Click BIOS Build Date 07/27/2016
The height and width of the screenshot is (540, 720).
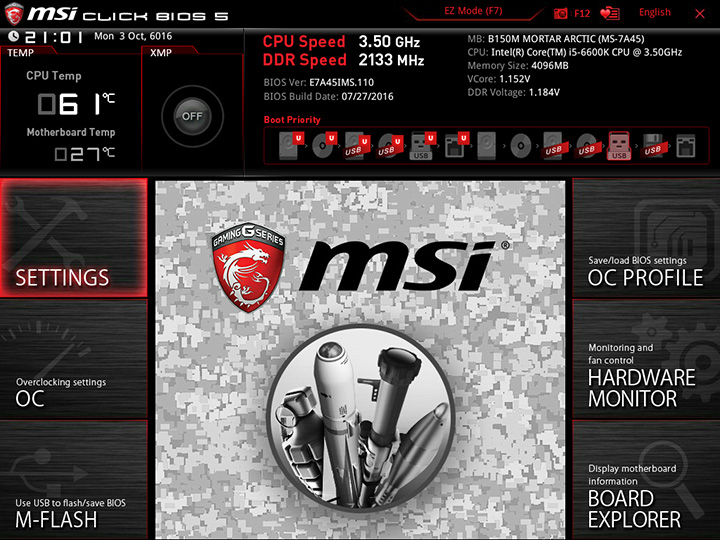(328, 96)
